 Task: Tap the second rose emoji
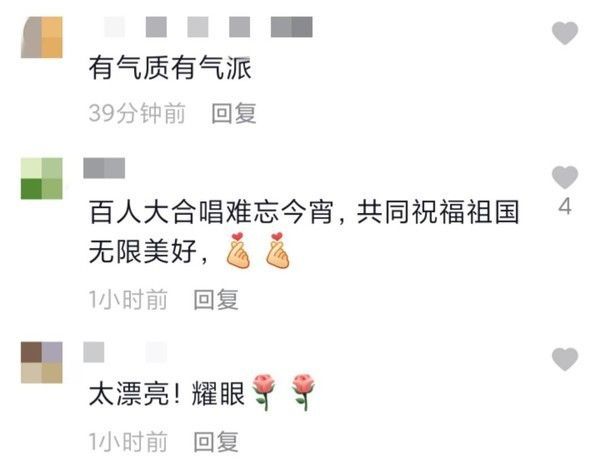coord(303,392)
